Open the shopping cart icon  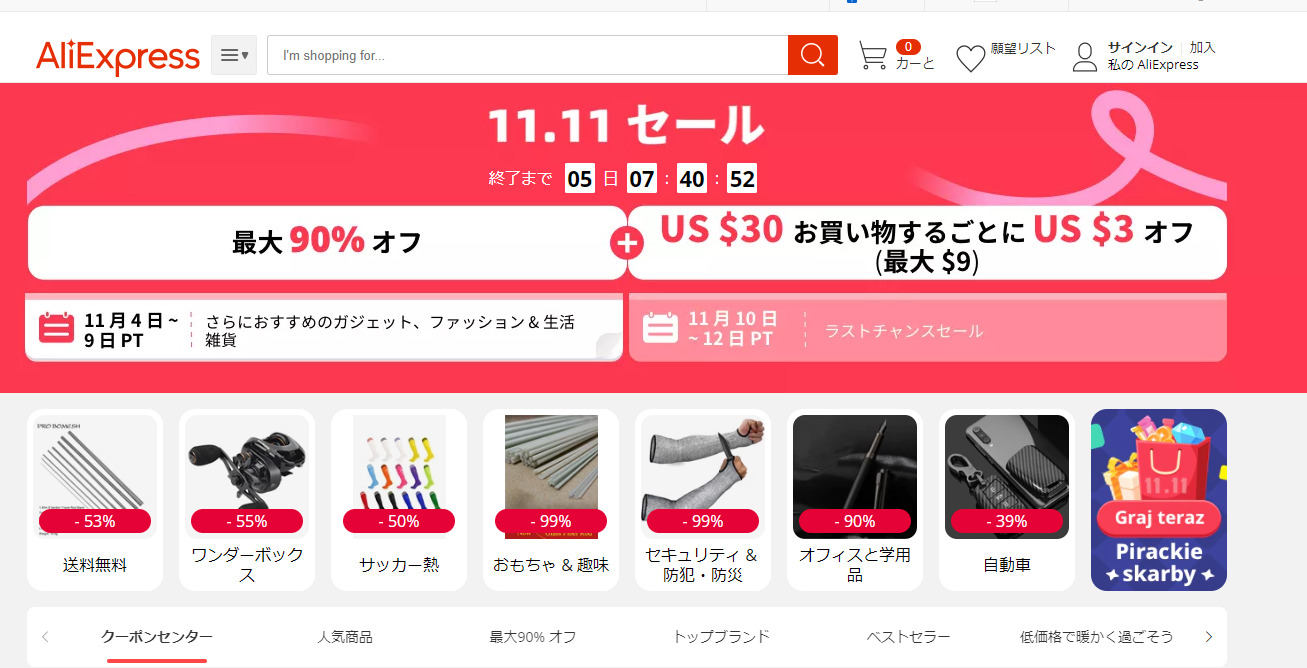tap(873, 56)
